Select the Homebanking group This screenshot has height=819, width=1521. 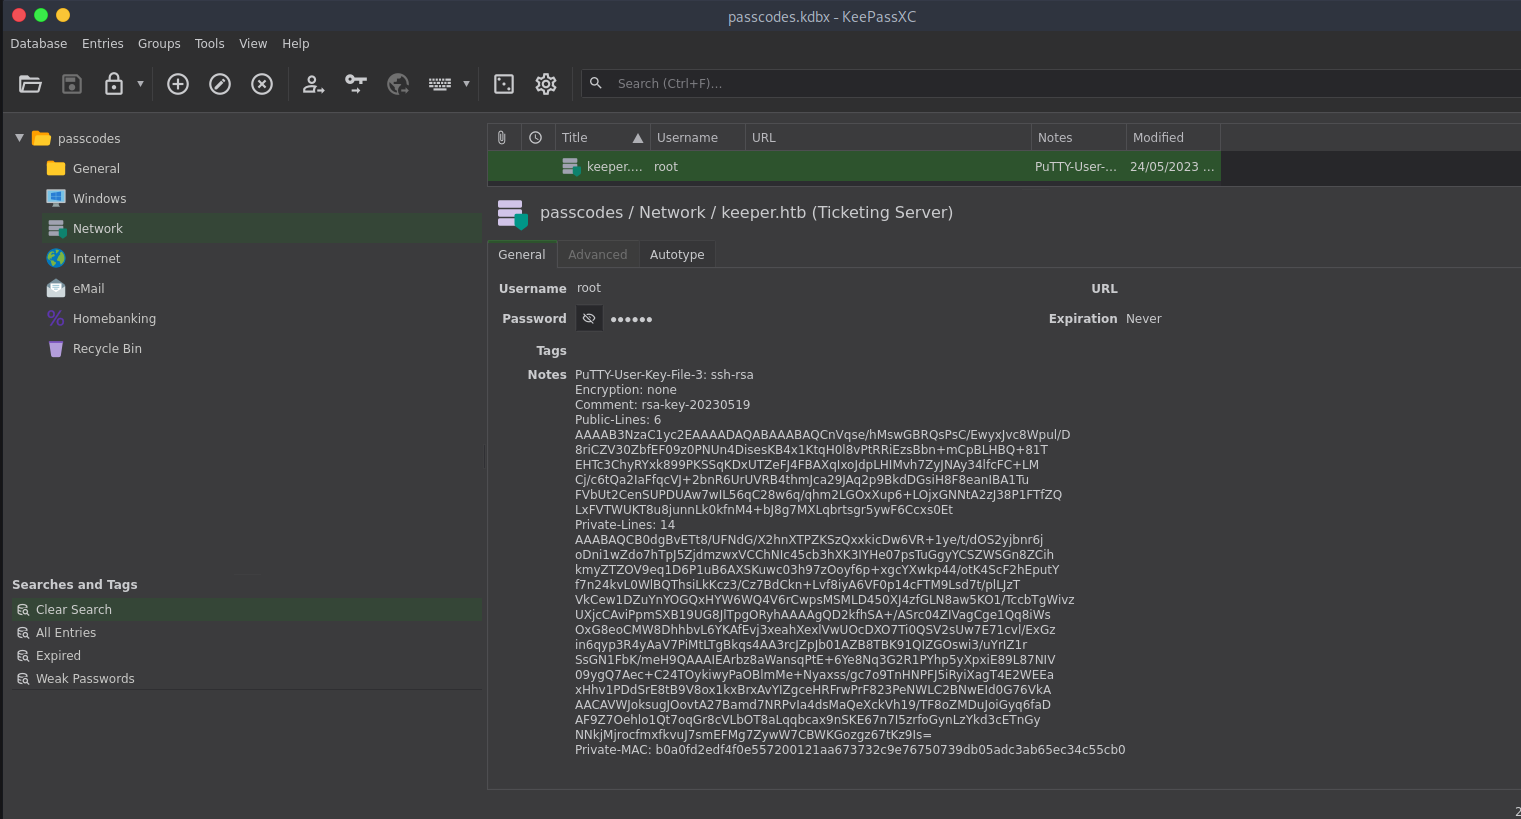114,319
